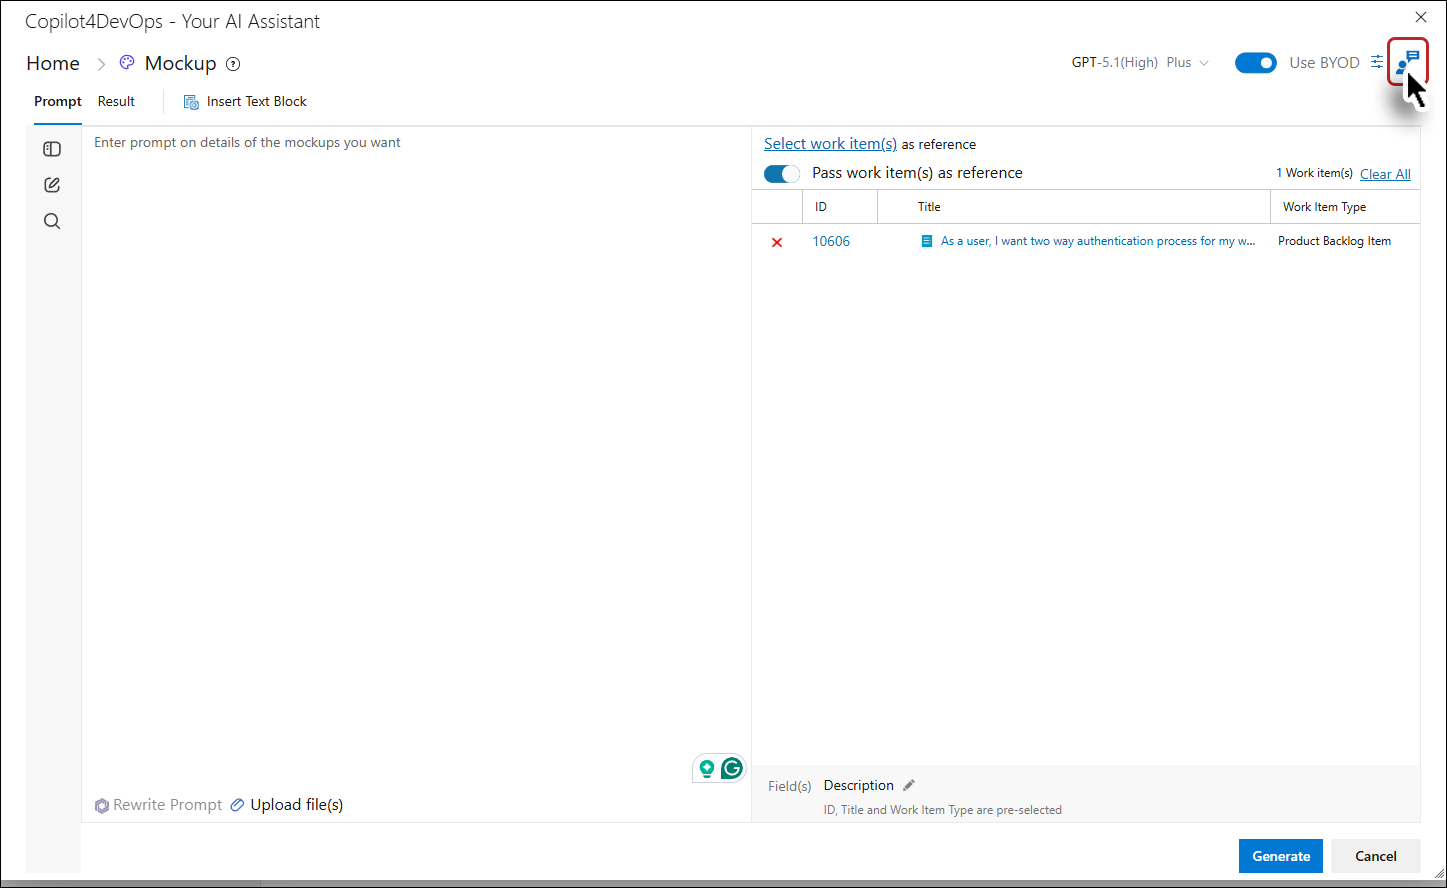Toggle the sidebar panel layout icon
1447x888 pixels.
coord(52,149)
